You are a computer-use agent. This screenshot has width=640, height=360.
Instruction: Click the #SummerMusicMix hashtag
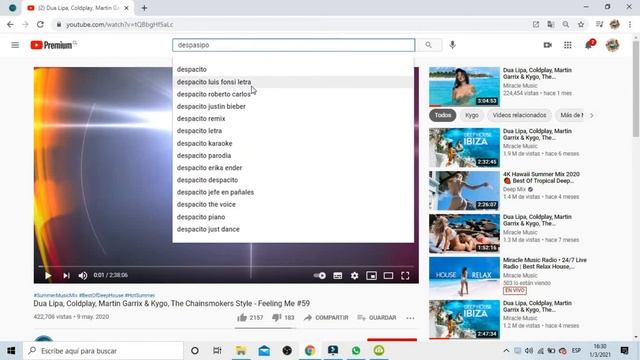point(56,295)
